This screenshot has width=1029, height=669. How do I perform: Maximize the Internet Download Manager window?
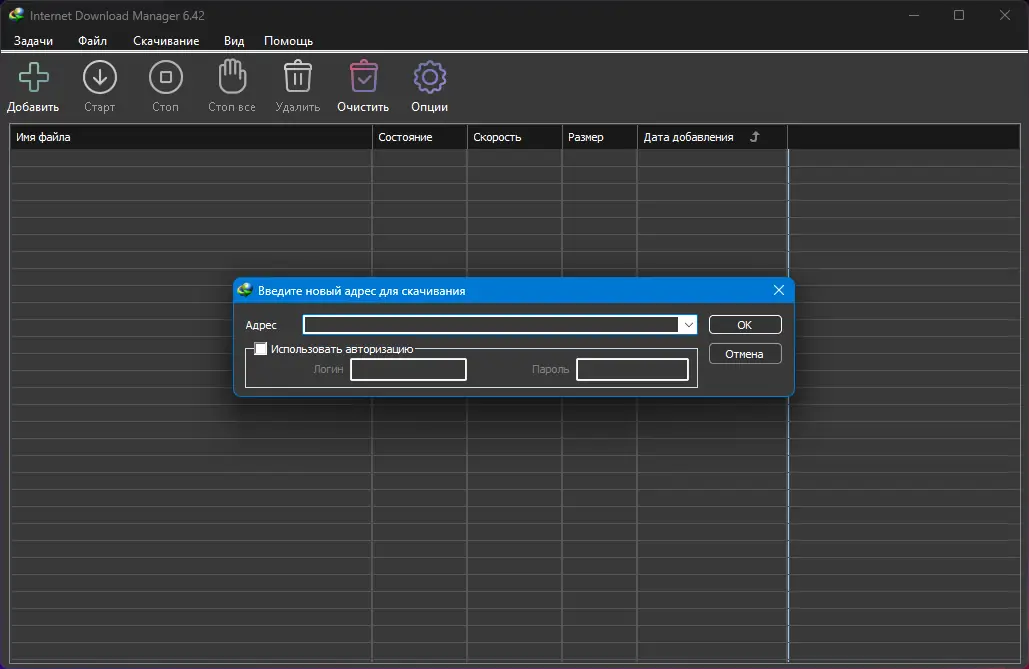click(x=959, y=15)
